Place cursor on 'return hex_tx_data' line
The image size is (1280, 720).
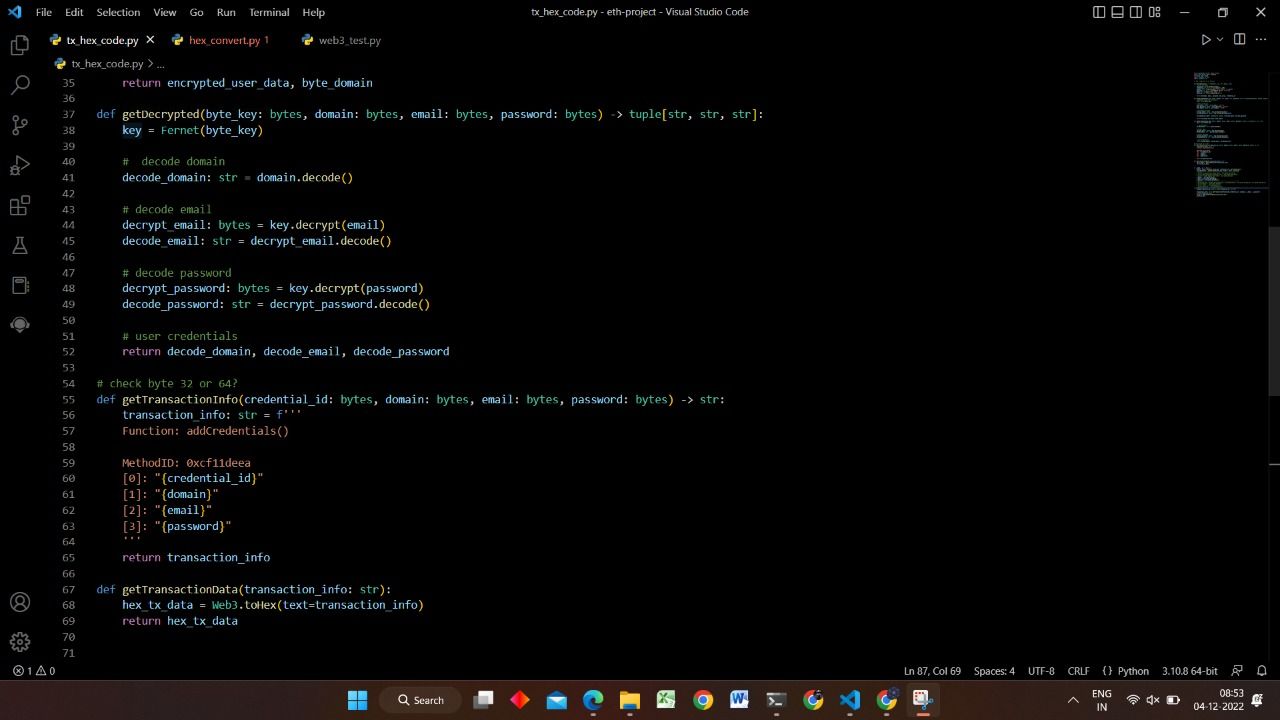[x=180, y=621]
